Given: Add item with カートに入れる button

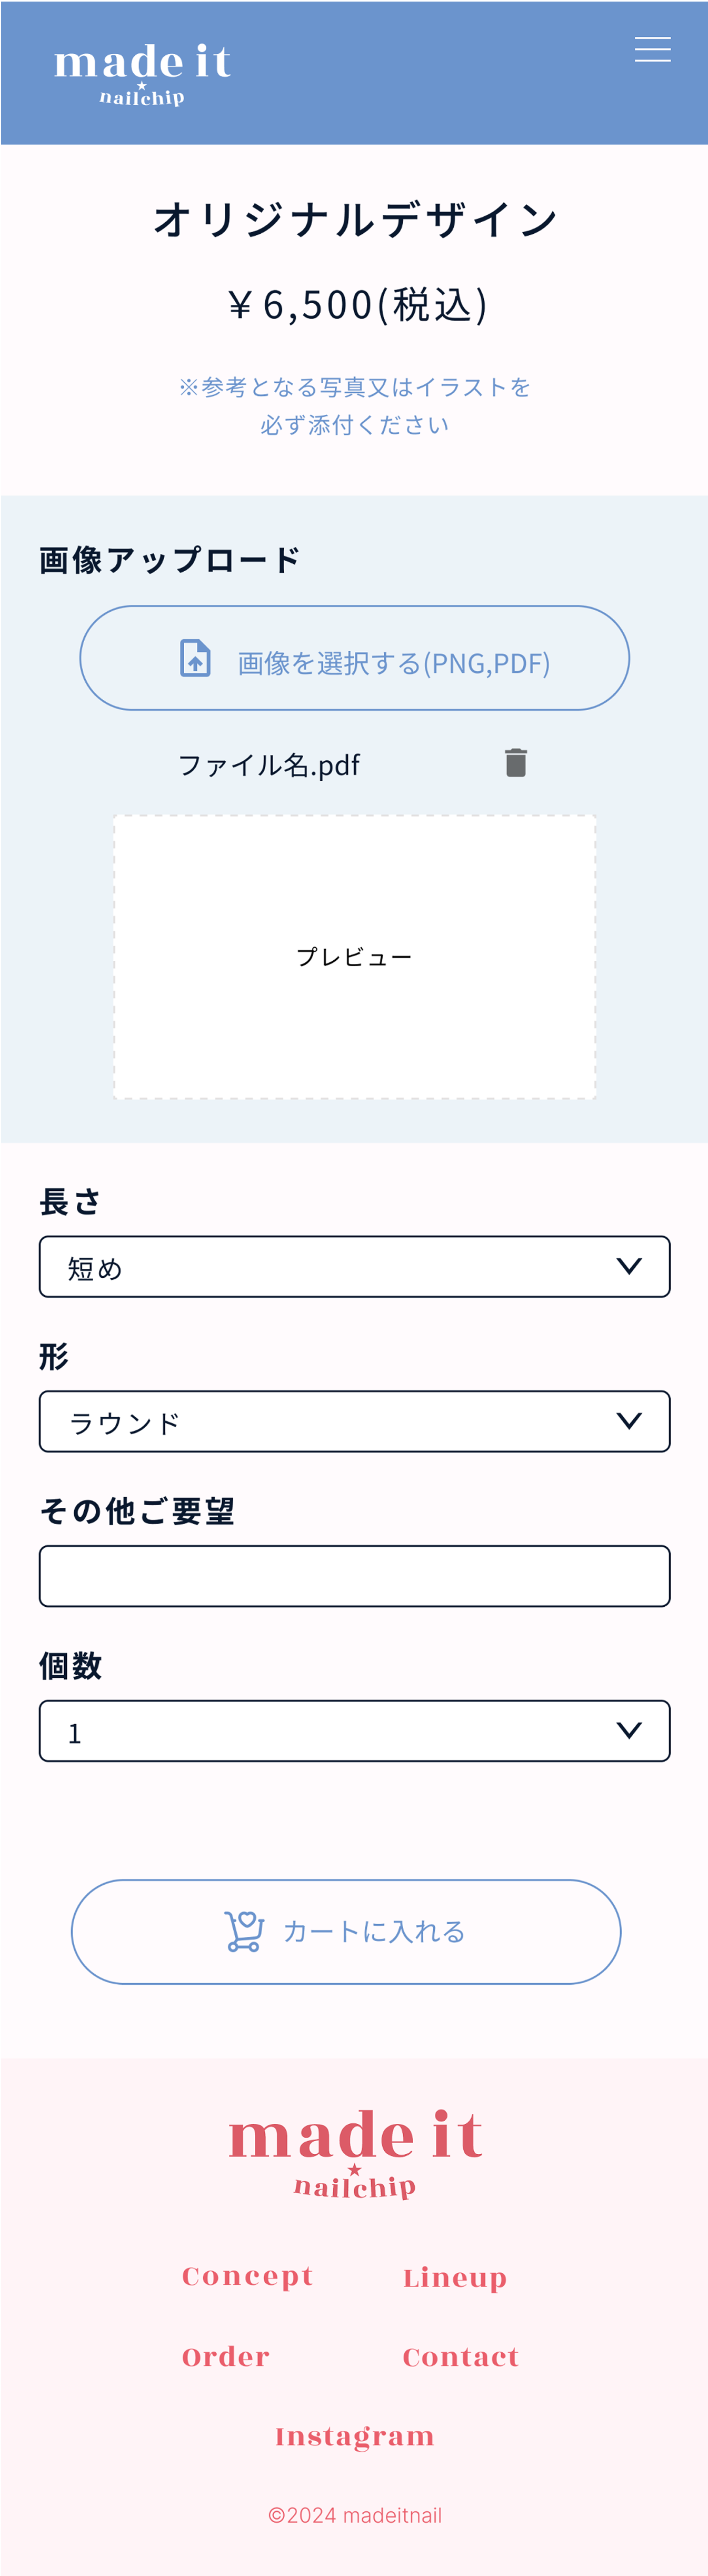Looking at the screenshot, I should coord(346,1931).
